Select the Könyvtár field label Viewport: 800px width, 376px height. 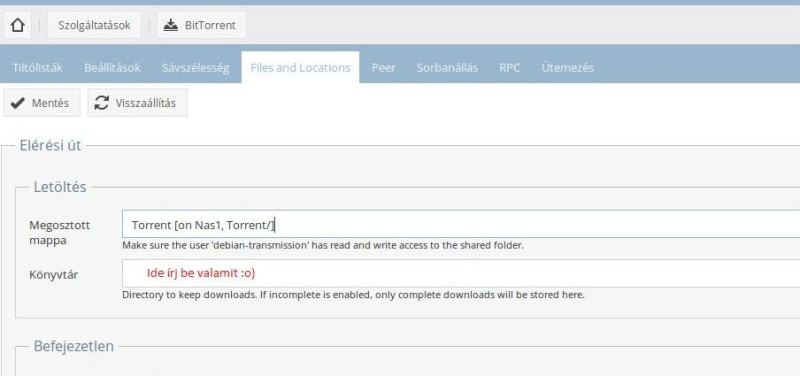point(54,274)
